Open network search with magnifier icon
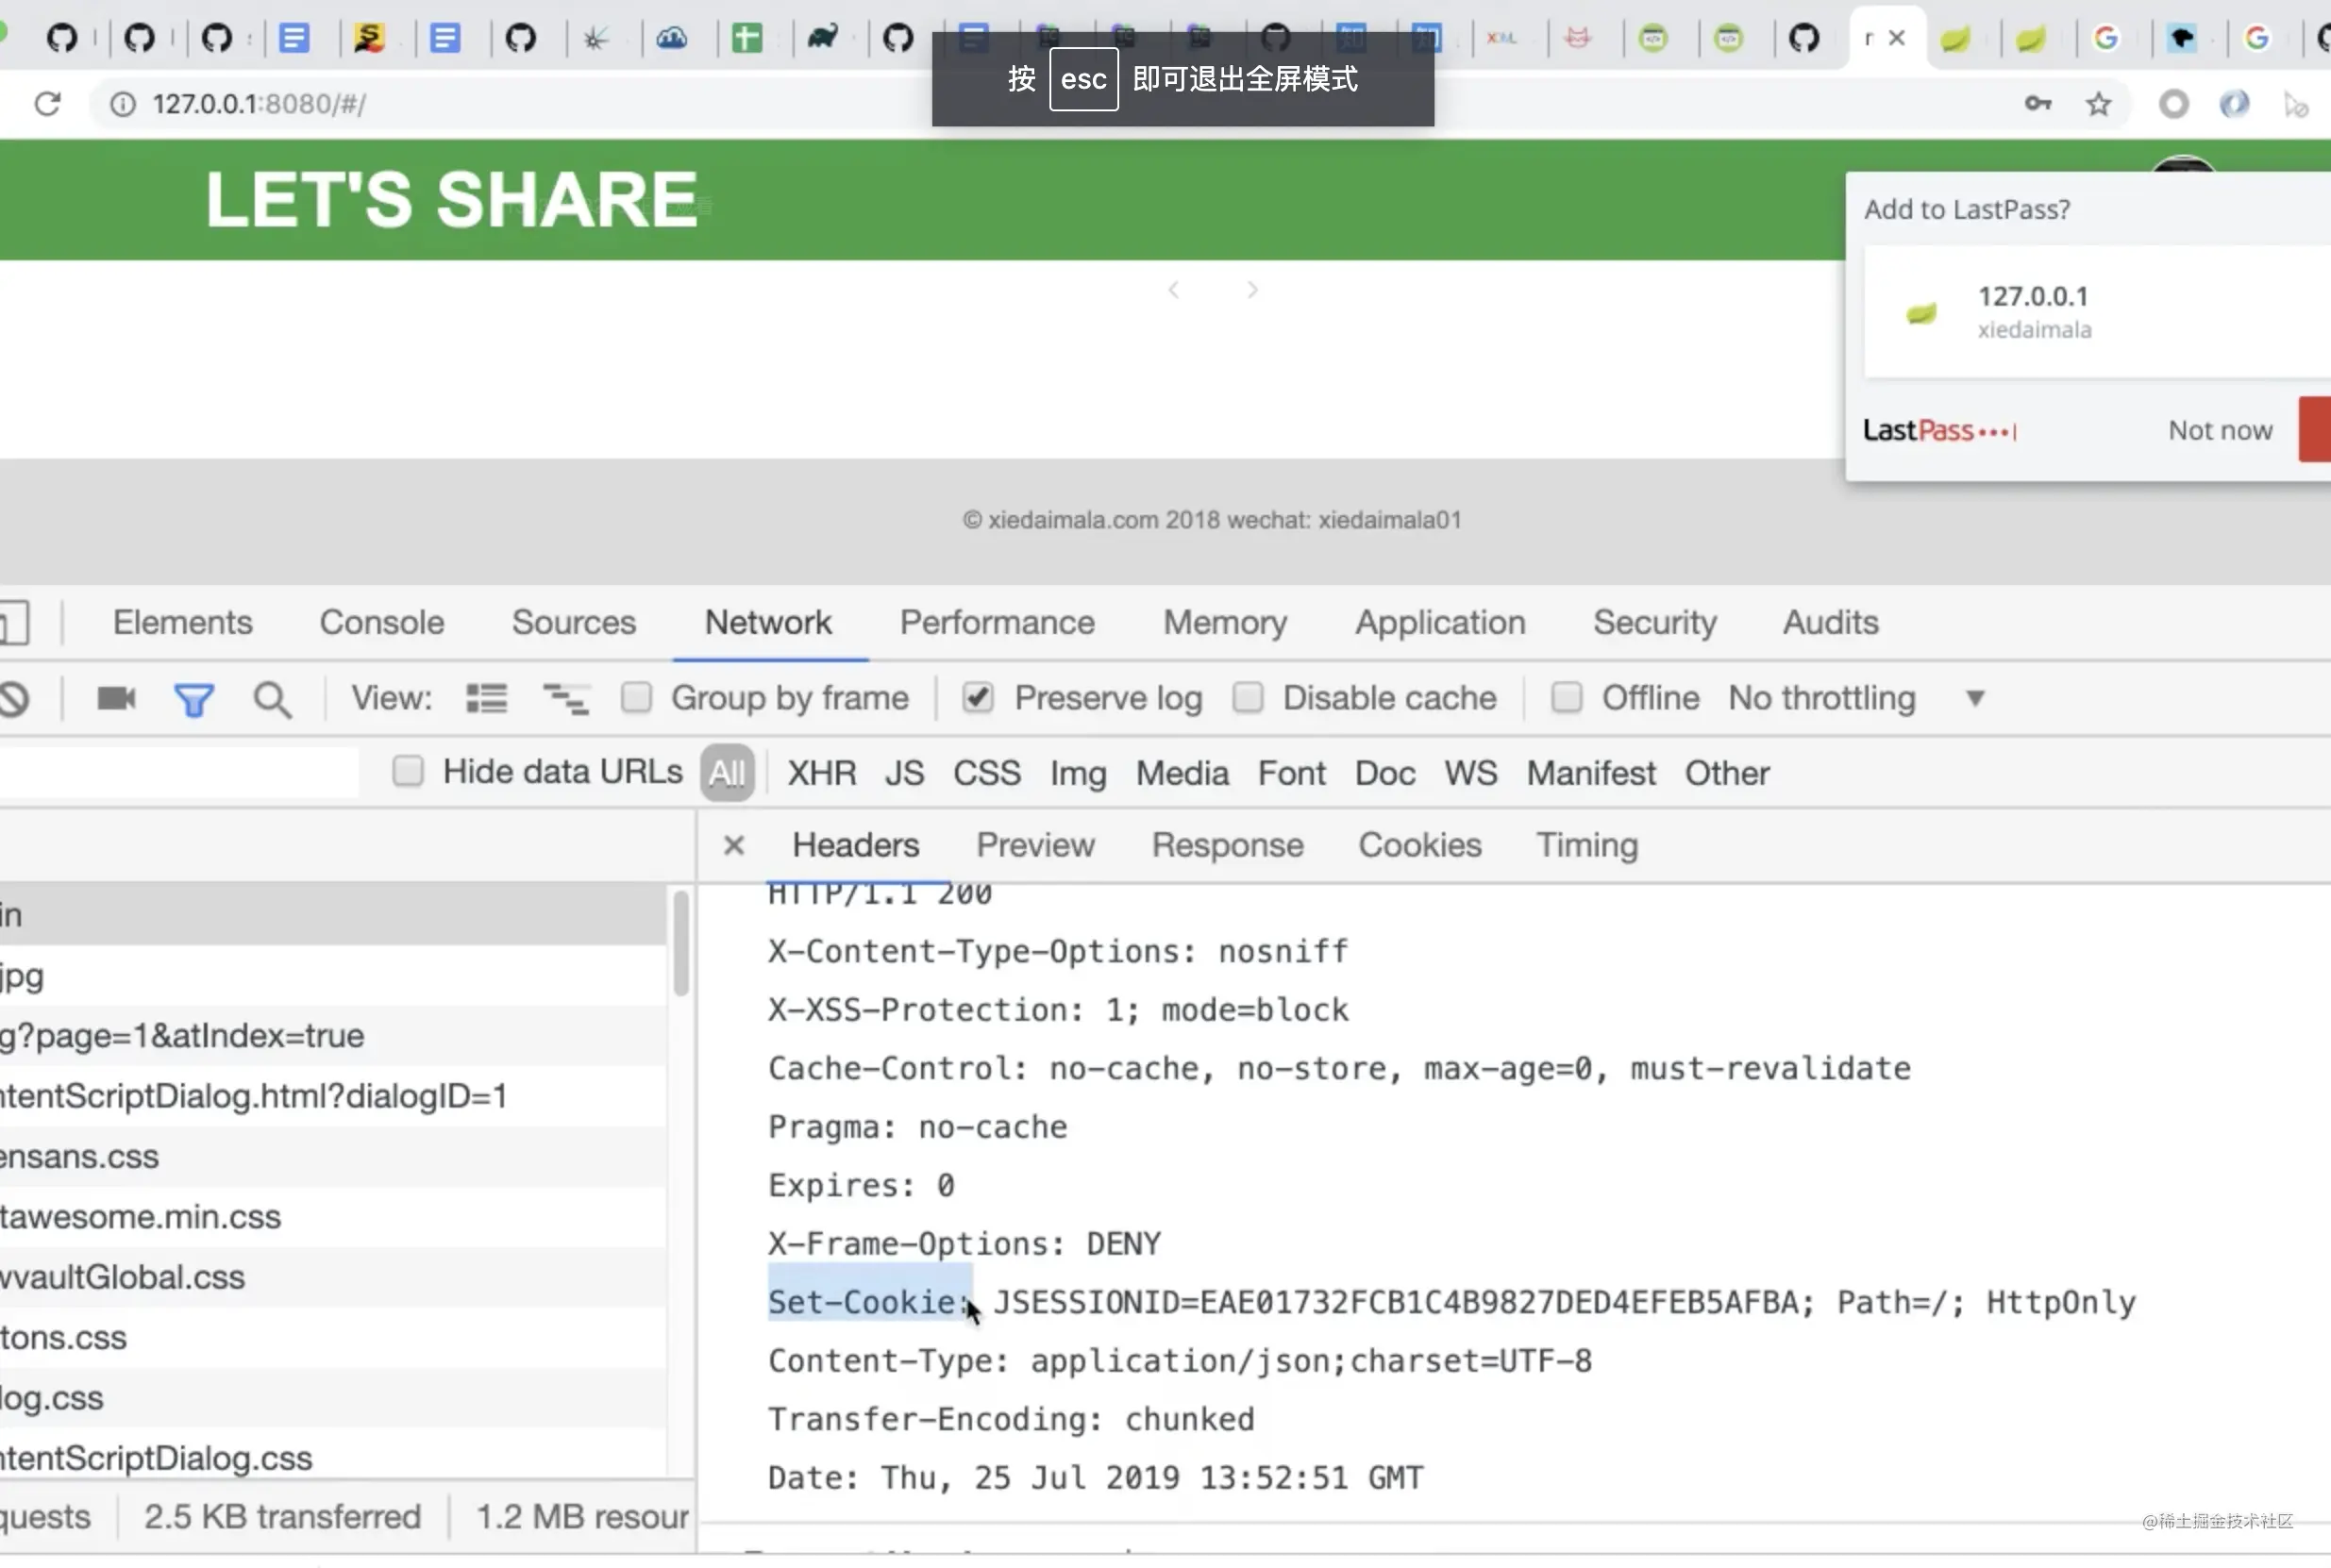 pos(272,699)
